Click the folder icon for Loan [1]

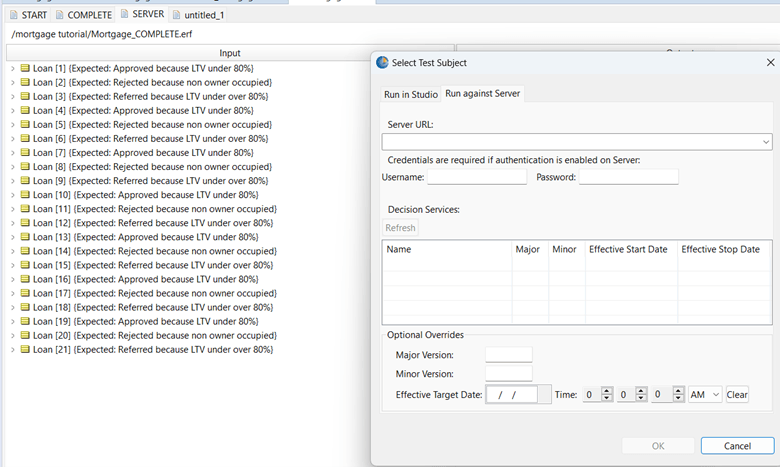click(x=25, y=68)
